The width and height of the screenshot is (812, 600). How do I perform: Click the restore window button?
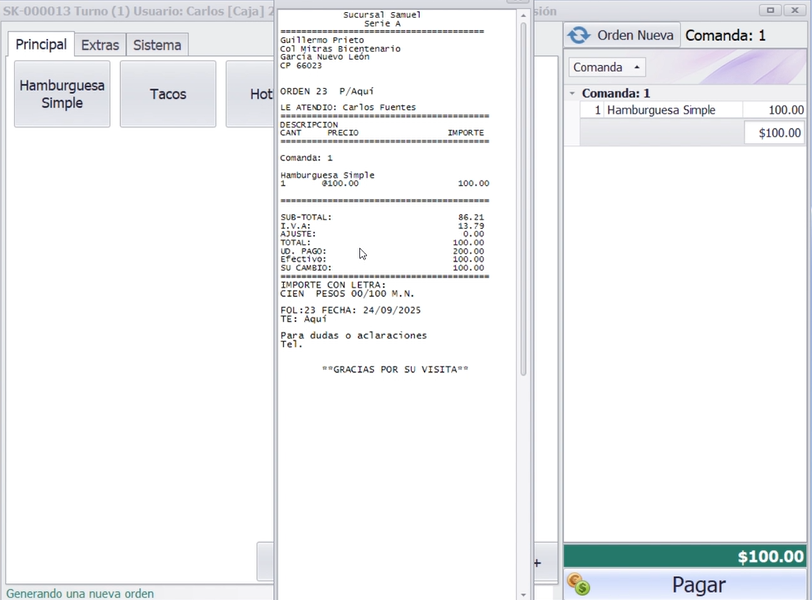pos(770,9)
